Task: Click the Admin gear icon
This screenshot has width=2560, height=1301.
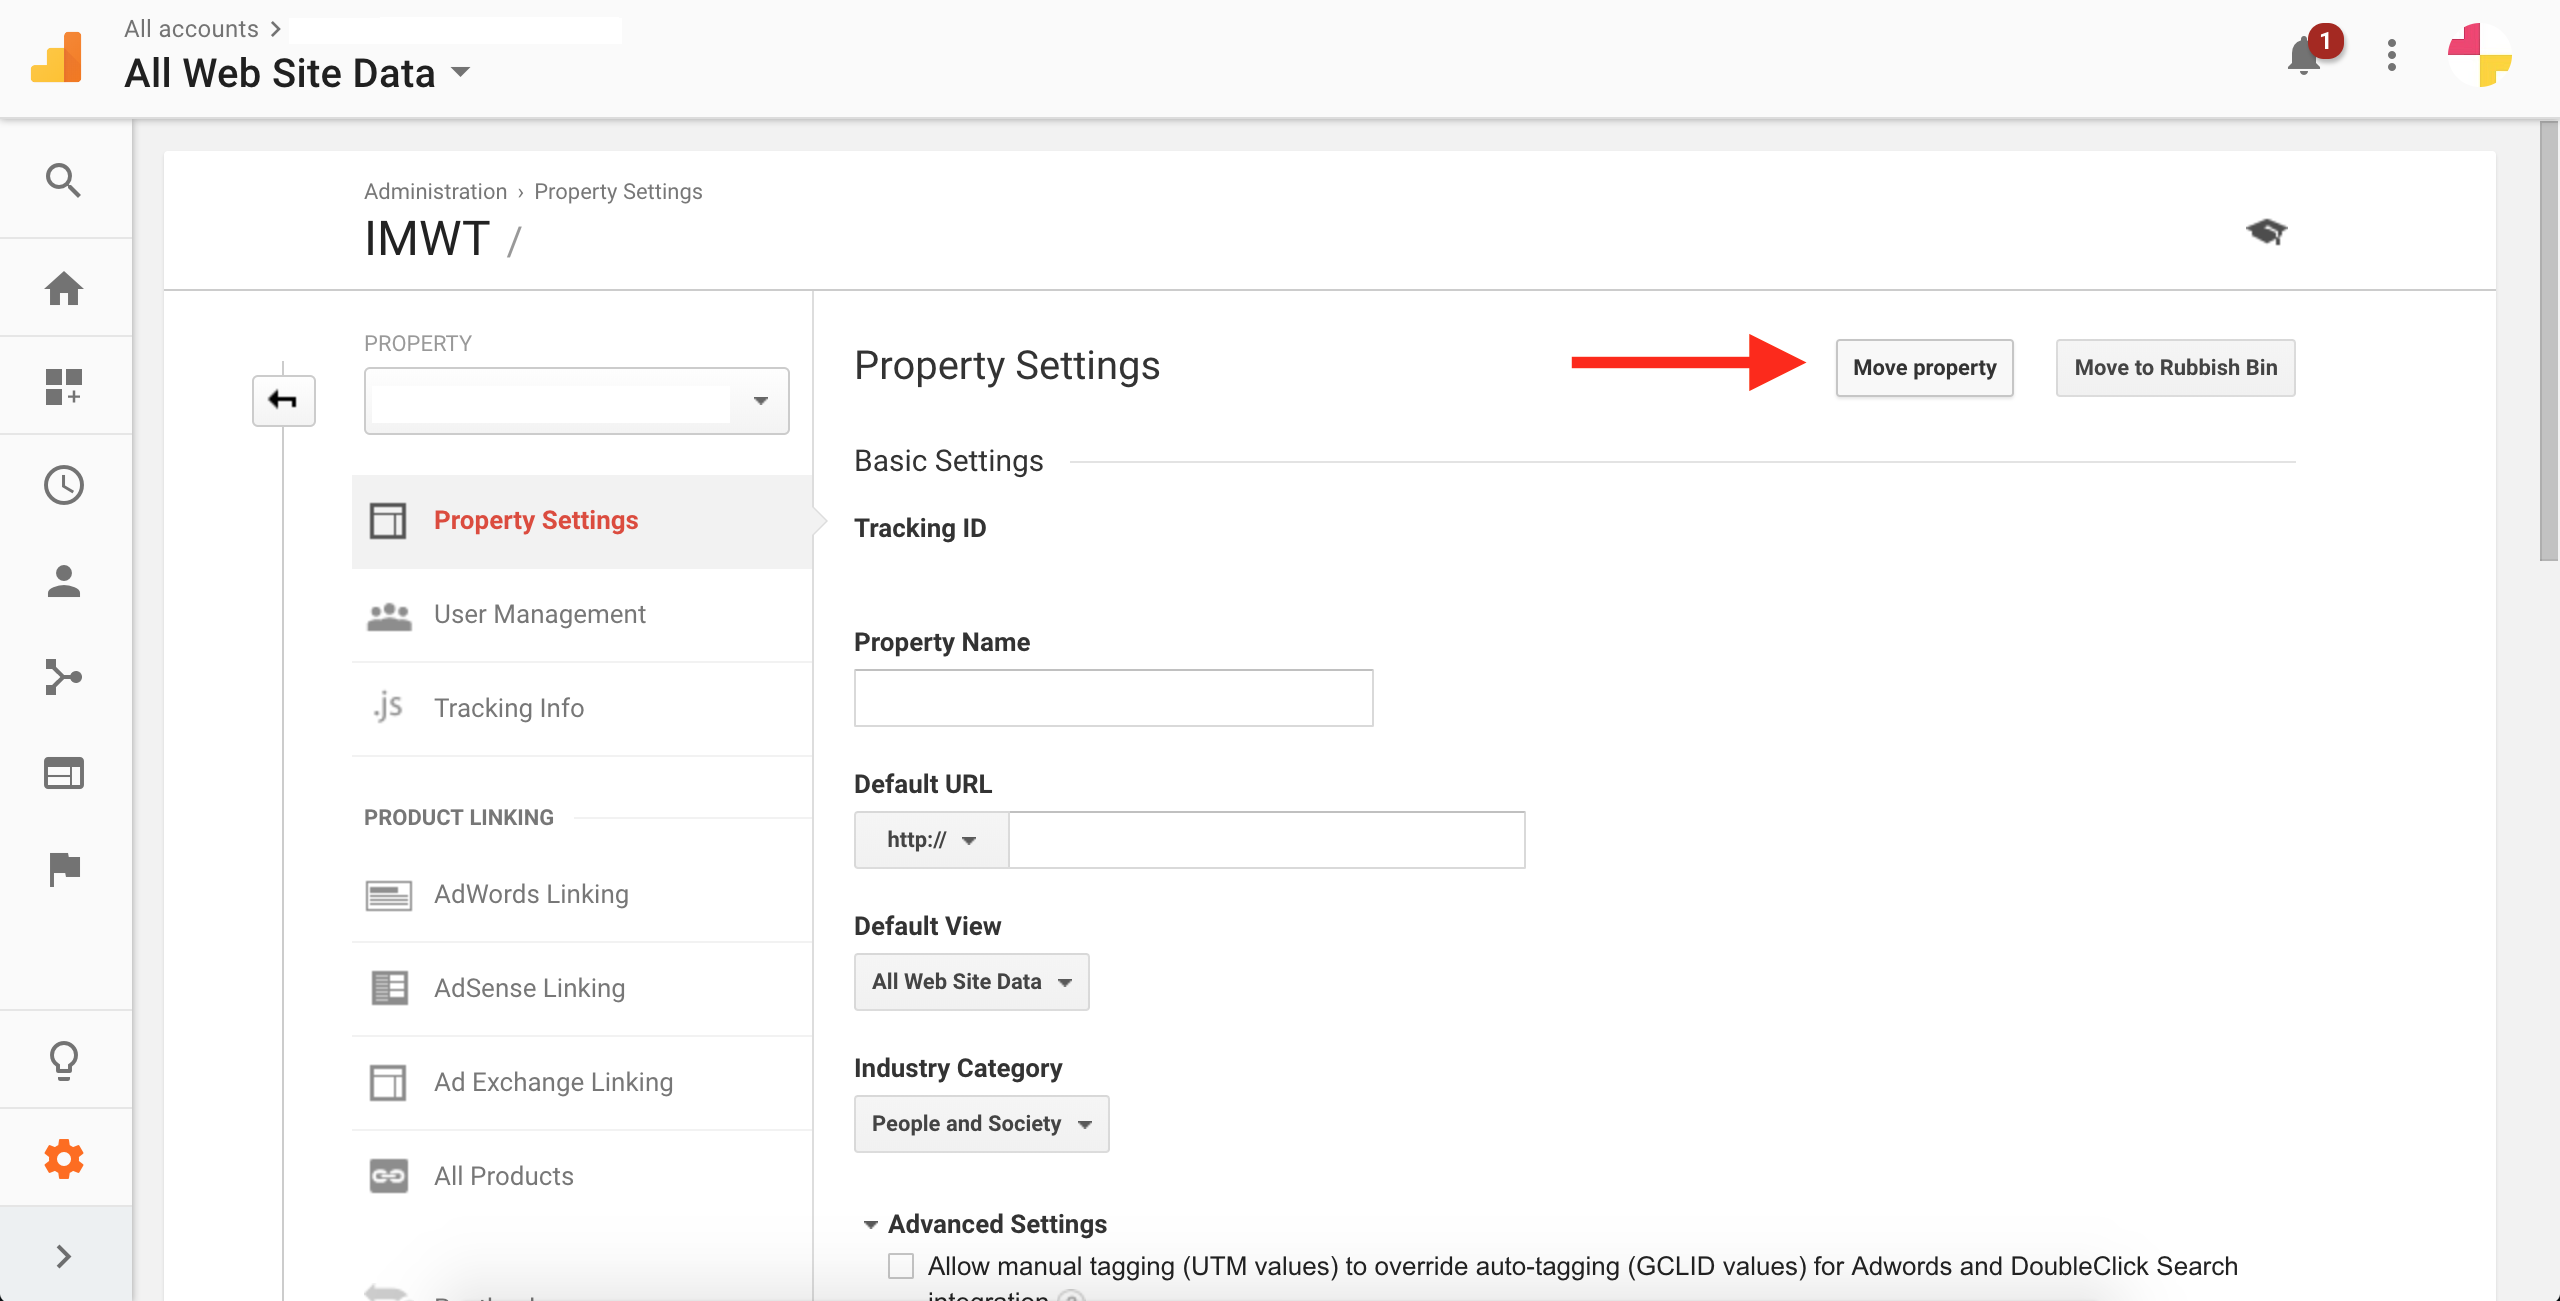Action: pyautogui.click(x=63, y=1159)
